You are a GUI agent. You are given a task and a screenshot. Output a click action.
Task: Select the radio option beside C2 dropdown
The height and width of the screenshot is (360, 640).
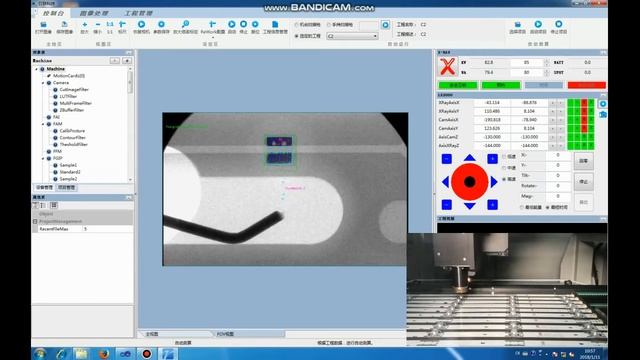click(x=297, y=36)
